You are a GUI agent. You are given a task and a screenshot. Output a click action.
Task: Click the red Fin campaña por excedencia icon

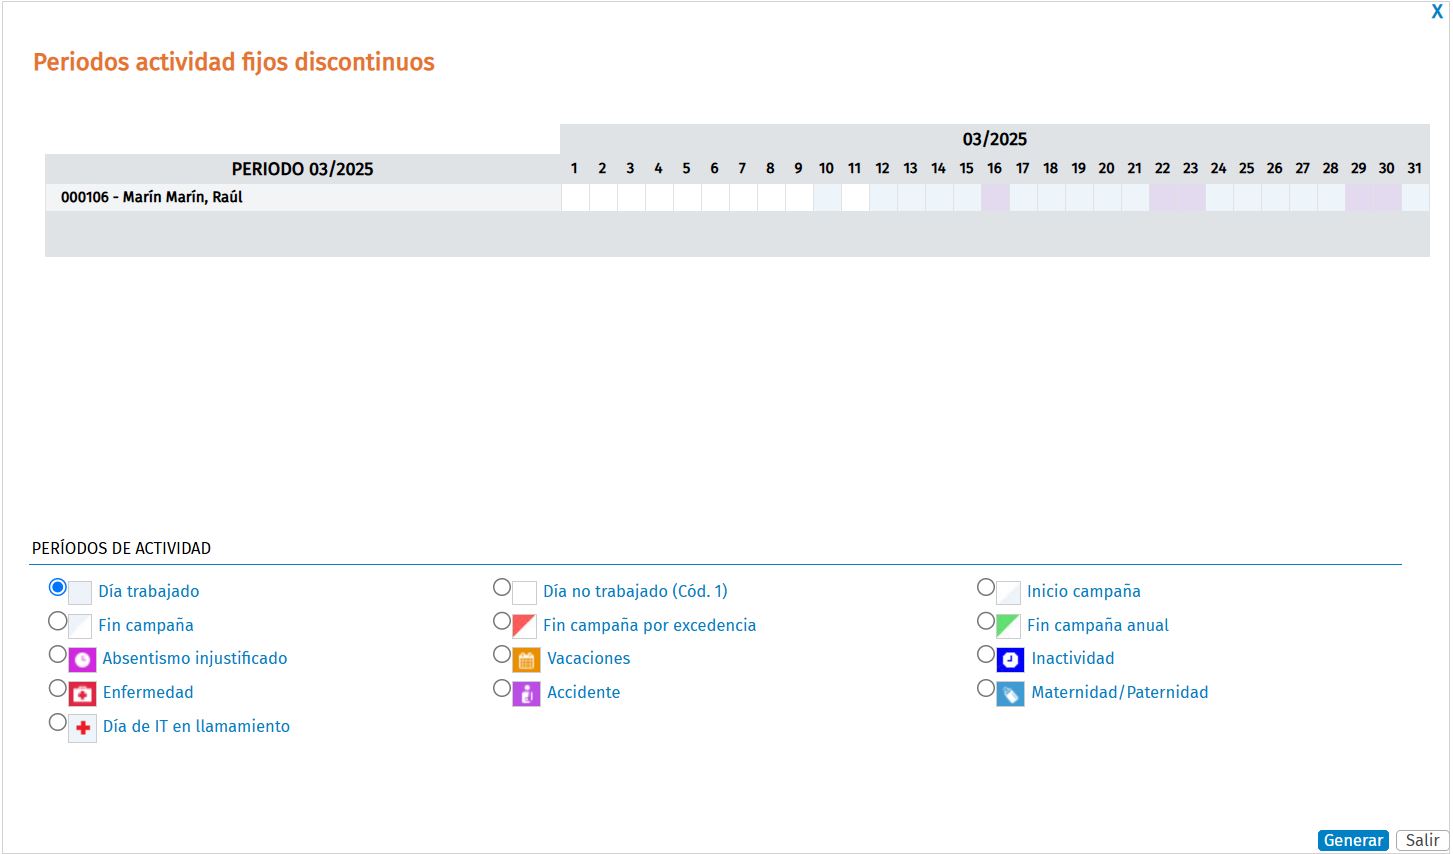click(524, 626)
